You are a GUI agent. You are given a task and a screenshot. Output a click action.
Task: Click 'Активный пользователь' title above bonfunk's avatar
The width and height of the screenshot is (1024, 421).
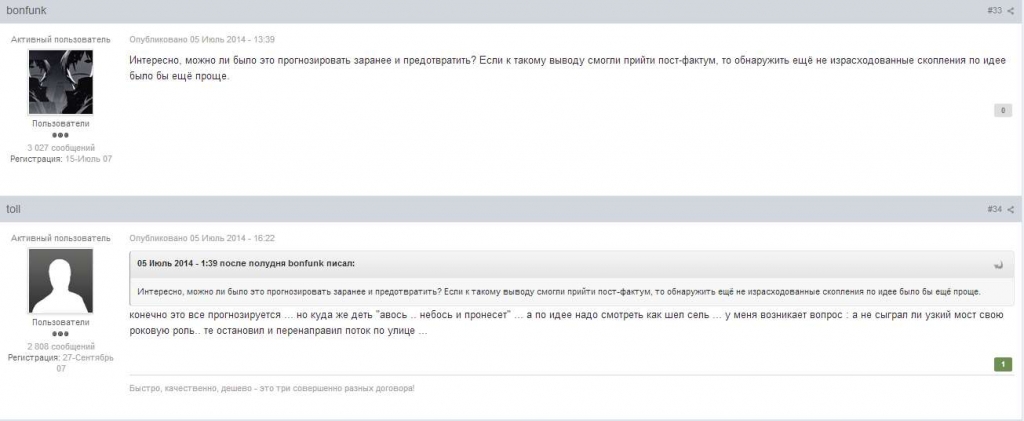click(x=61, y=40)
